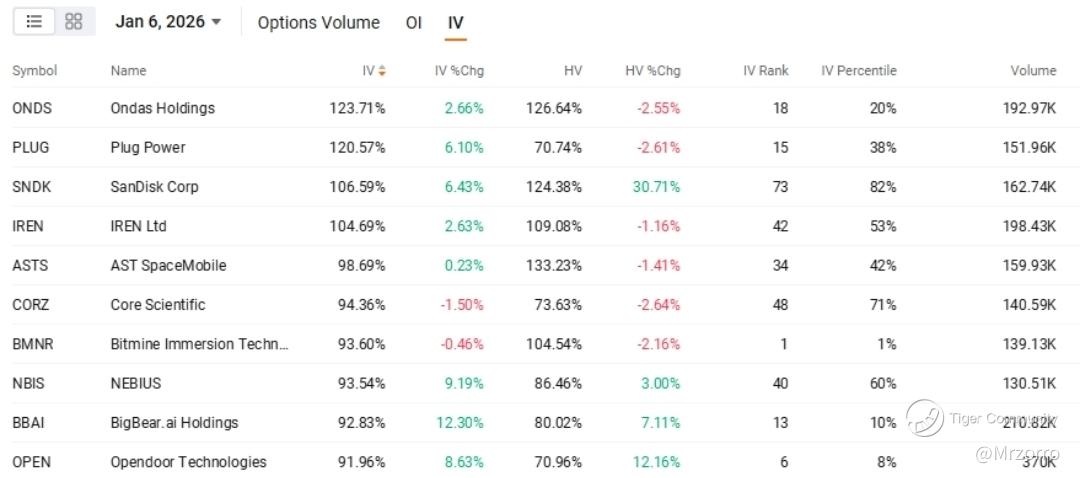
Task: Select the IV tab
Action: point(456,22)
